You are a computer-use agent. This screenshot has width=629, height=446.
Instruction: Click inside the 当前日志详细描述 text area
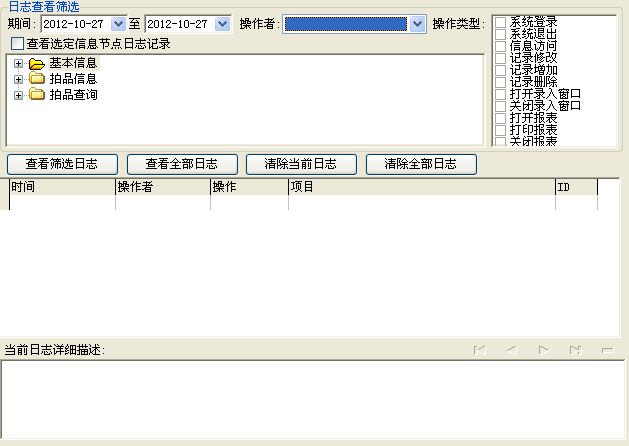tap(313, 399)
